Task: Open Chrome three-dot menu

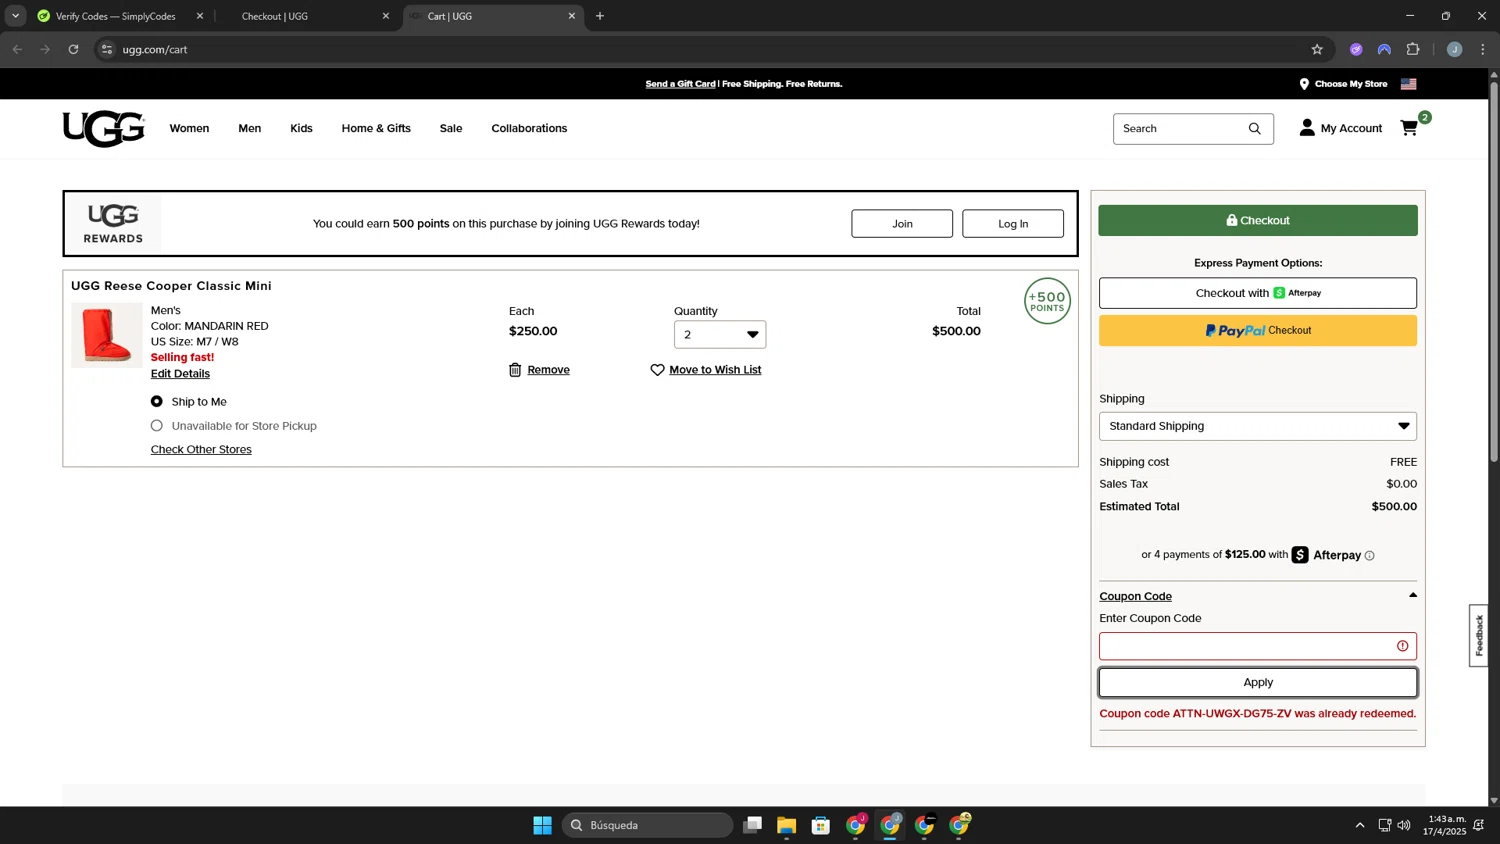Action: click(1483, 49)
